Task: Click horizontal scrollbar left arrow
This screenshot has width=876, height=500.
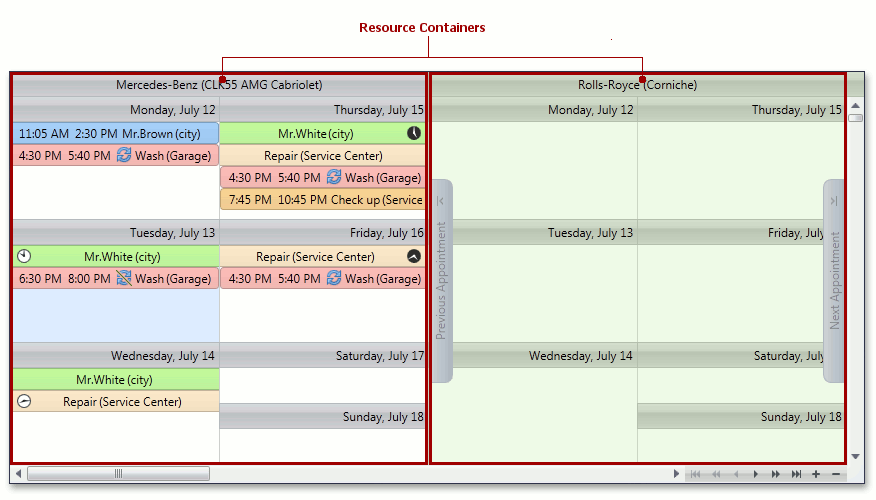Action: (18, 474)
